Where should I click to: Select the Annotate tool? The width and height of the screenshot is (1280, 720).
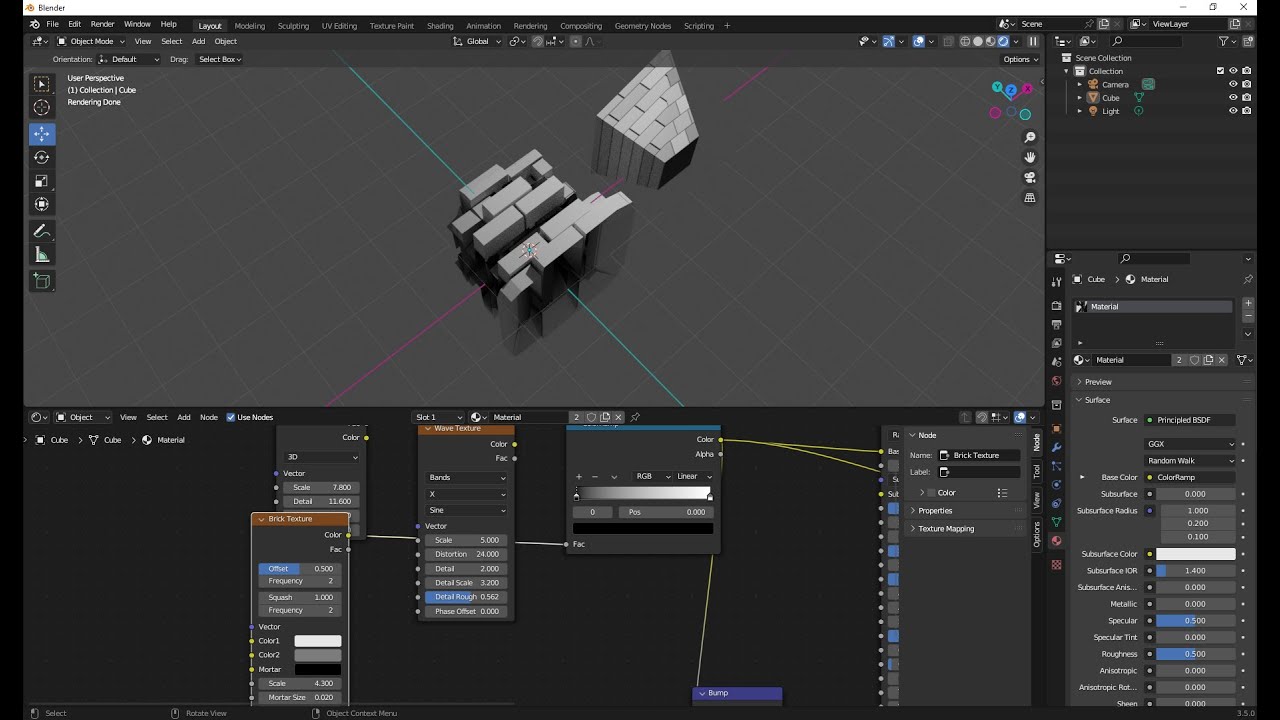41,231
